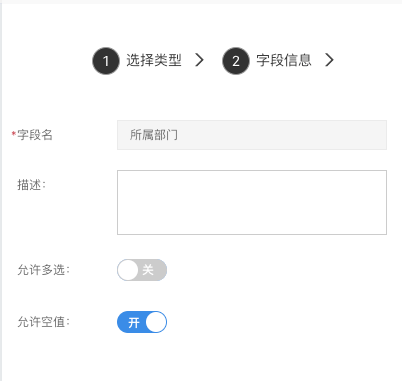Enable the 允许多选 toggle switch
This screenshot has width=402, height=381.
142,270
